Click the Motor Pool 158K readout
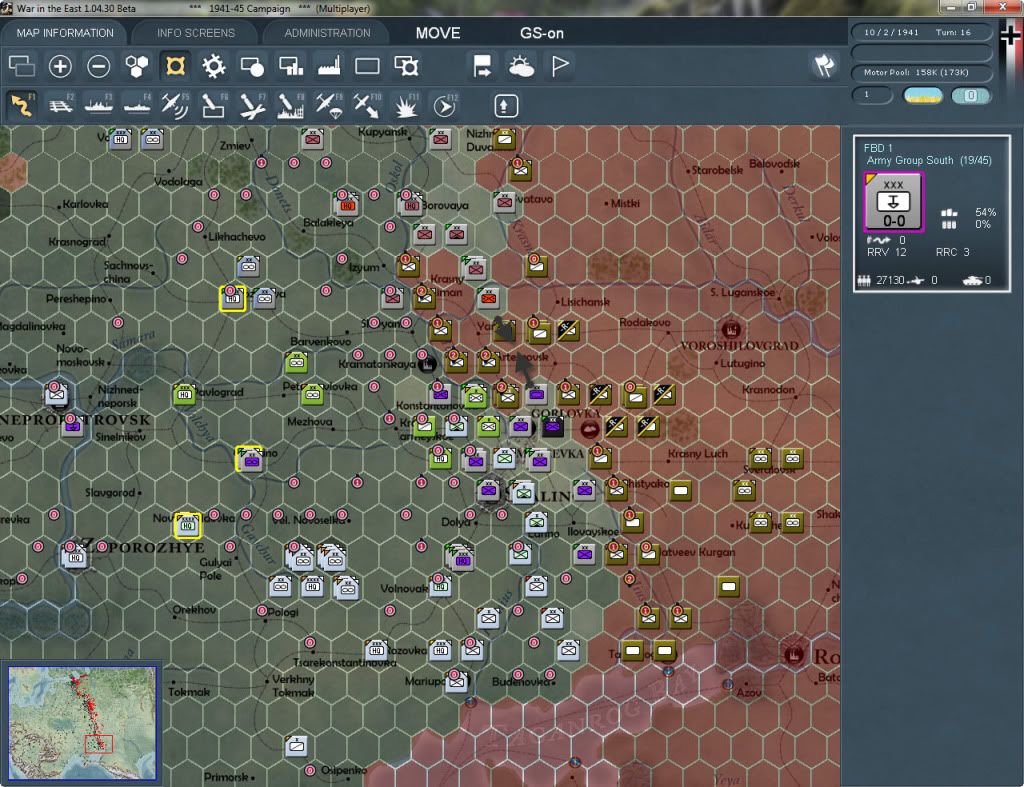The width and height of the screenshot is (1024, 787). pyautogui.click(x=921, y=72)
